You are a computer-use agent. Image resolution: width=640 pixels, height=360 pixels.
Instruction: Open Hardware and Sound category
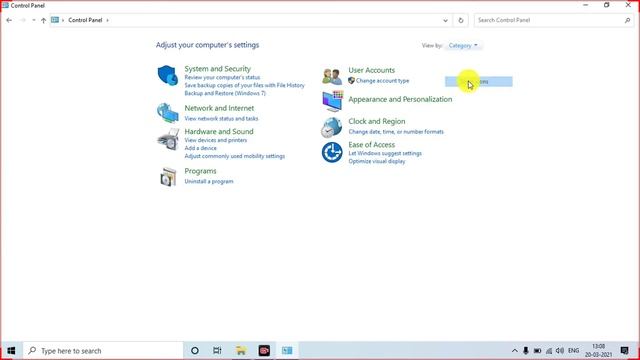219,131
